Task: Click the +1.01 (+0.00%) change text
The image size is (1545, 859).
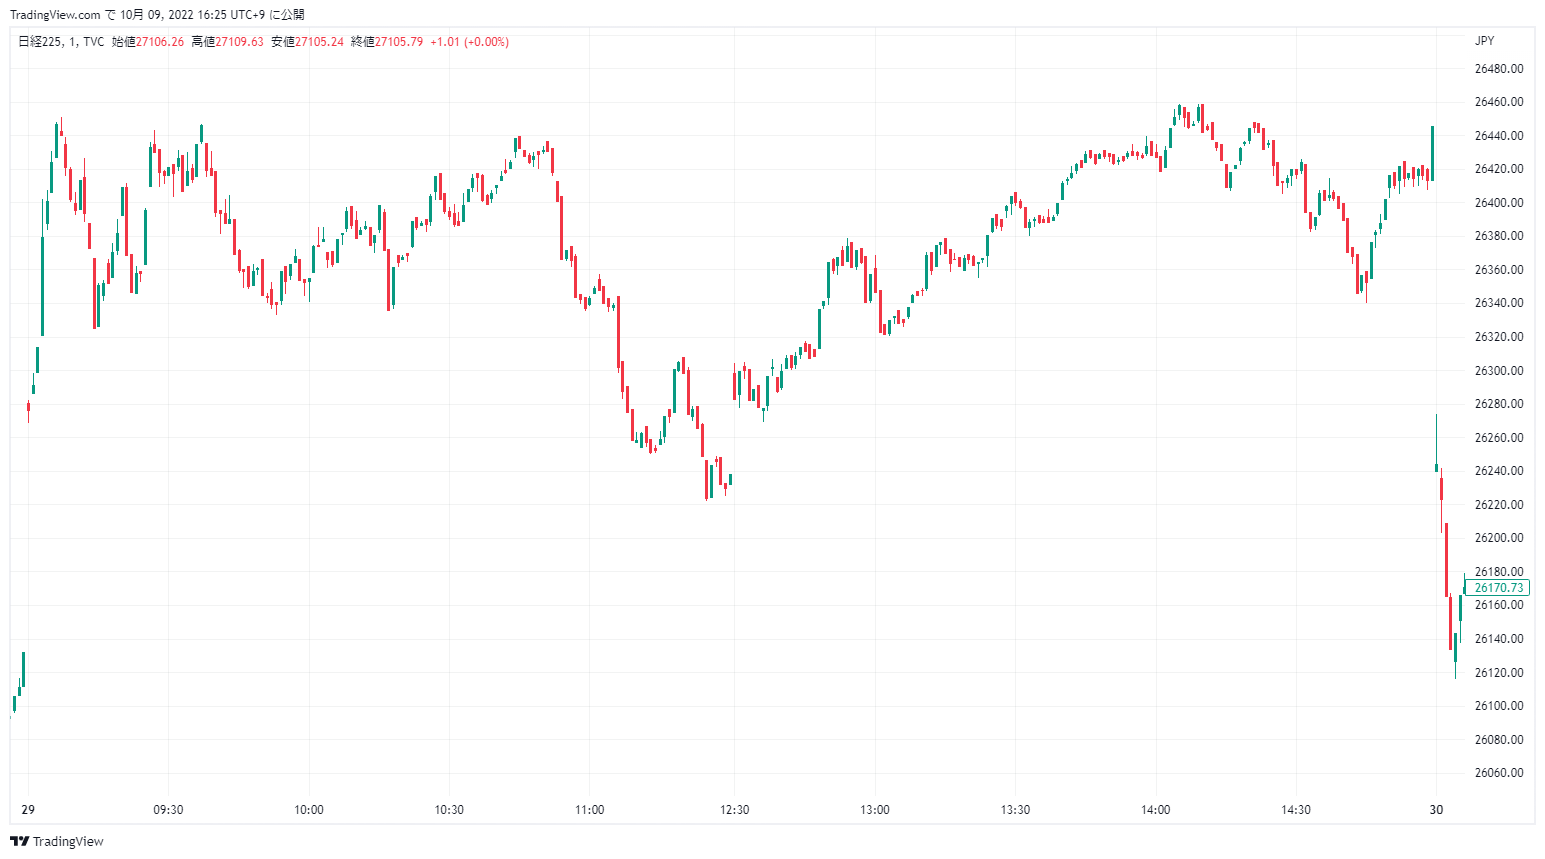Action: click(469, 42)
